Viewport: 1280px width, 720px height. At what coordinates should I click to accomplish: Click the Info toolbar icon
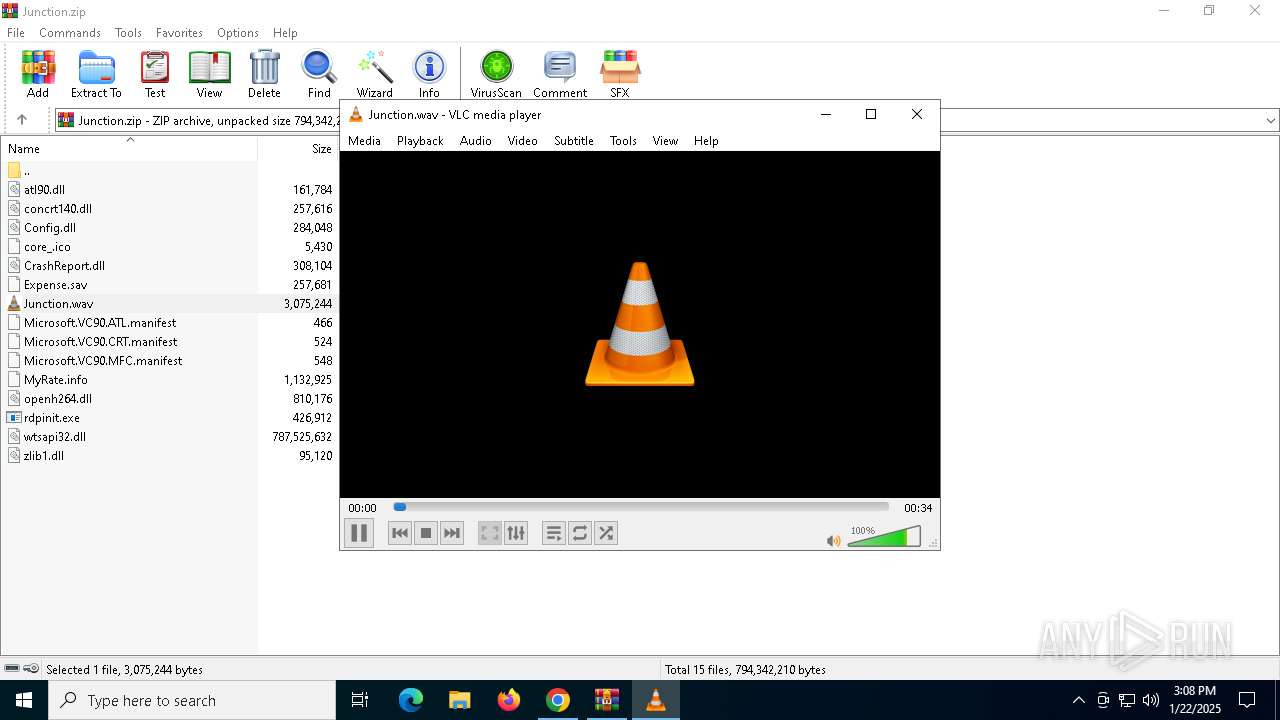429,75
